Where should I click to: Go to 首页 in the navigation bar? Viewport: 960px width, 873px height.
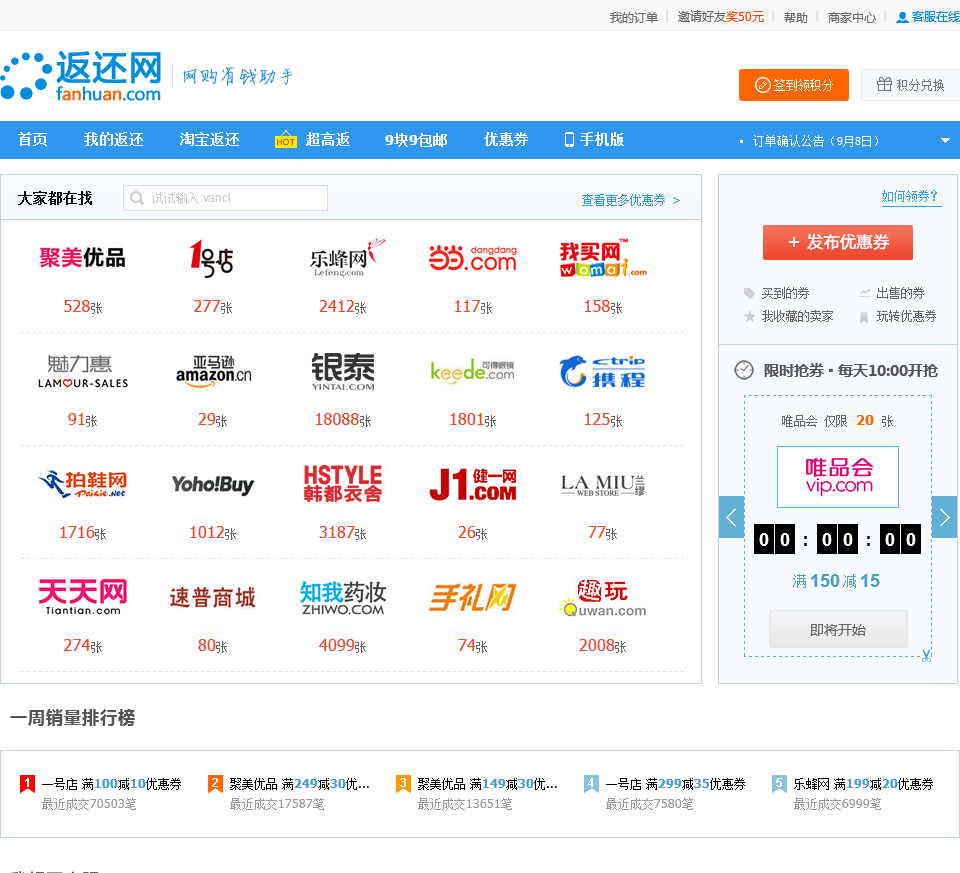(32, 140)
